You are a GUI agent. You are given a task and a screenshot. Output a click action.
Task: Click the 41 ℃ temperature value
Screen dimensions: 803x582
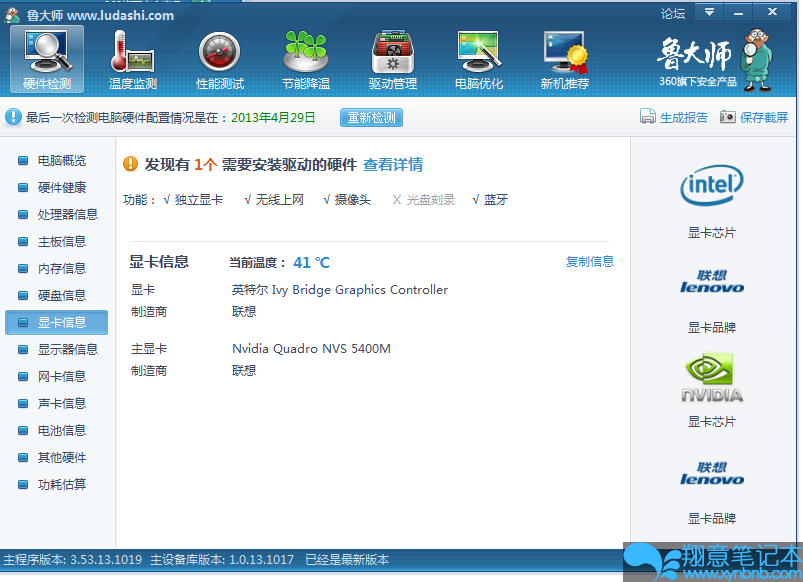tap(311, 262)
